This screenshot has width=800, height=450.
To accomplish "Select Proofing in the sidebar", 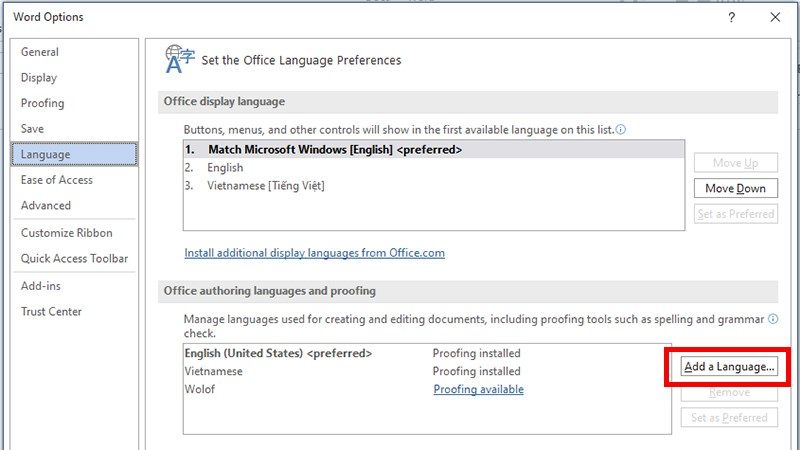I will click(x=74, y=103).
